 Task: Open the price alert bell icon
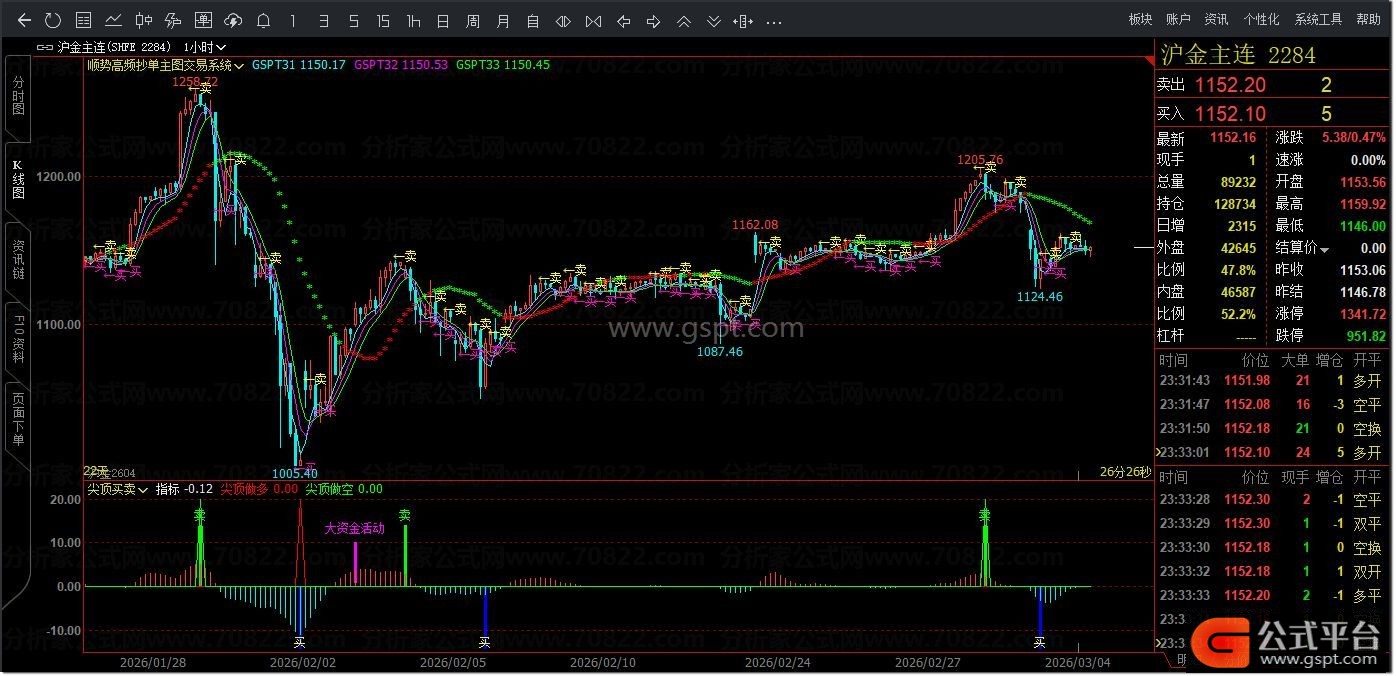263,20
